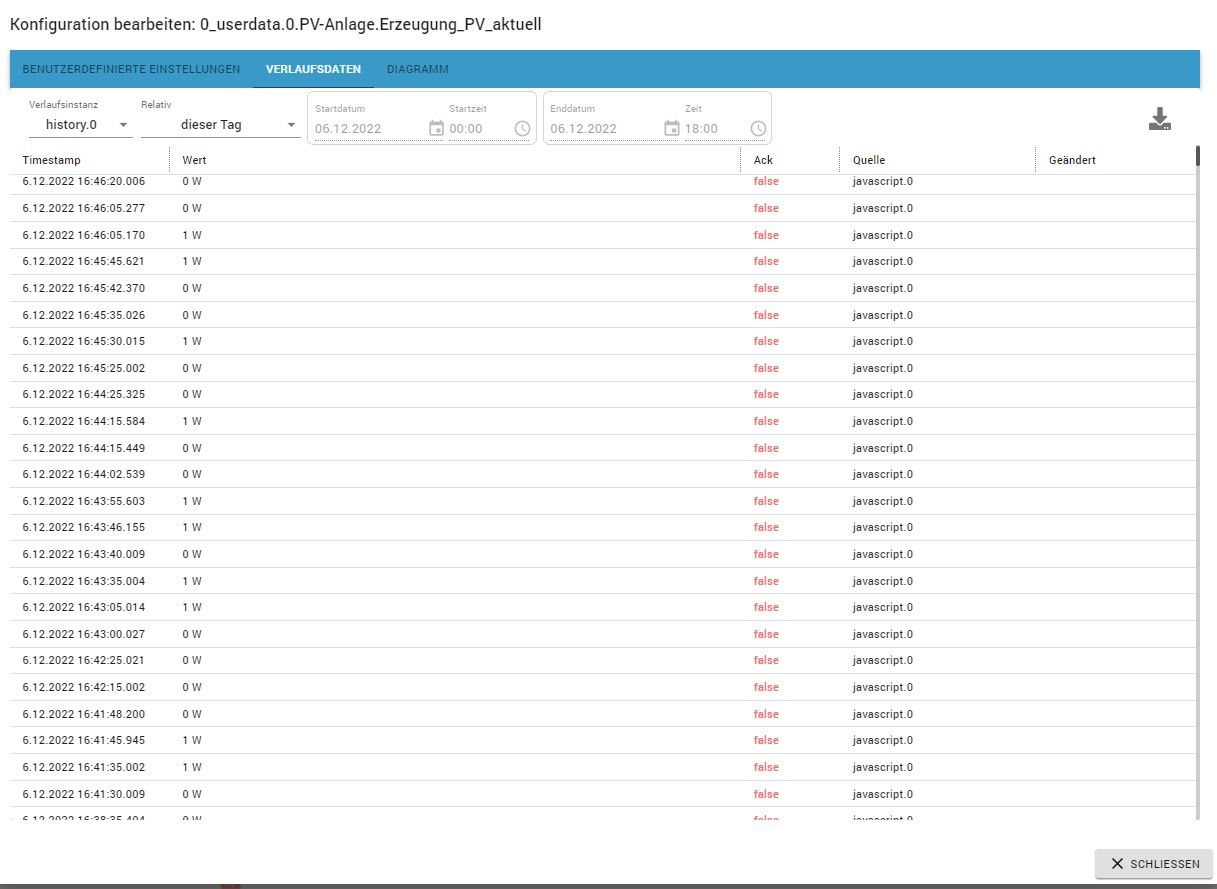
Task: Click 'javascript.0' source in 16:42:15.002 row
Action: pos(882,687)
